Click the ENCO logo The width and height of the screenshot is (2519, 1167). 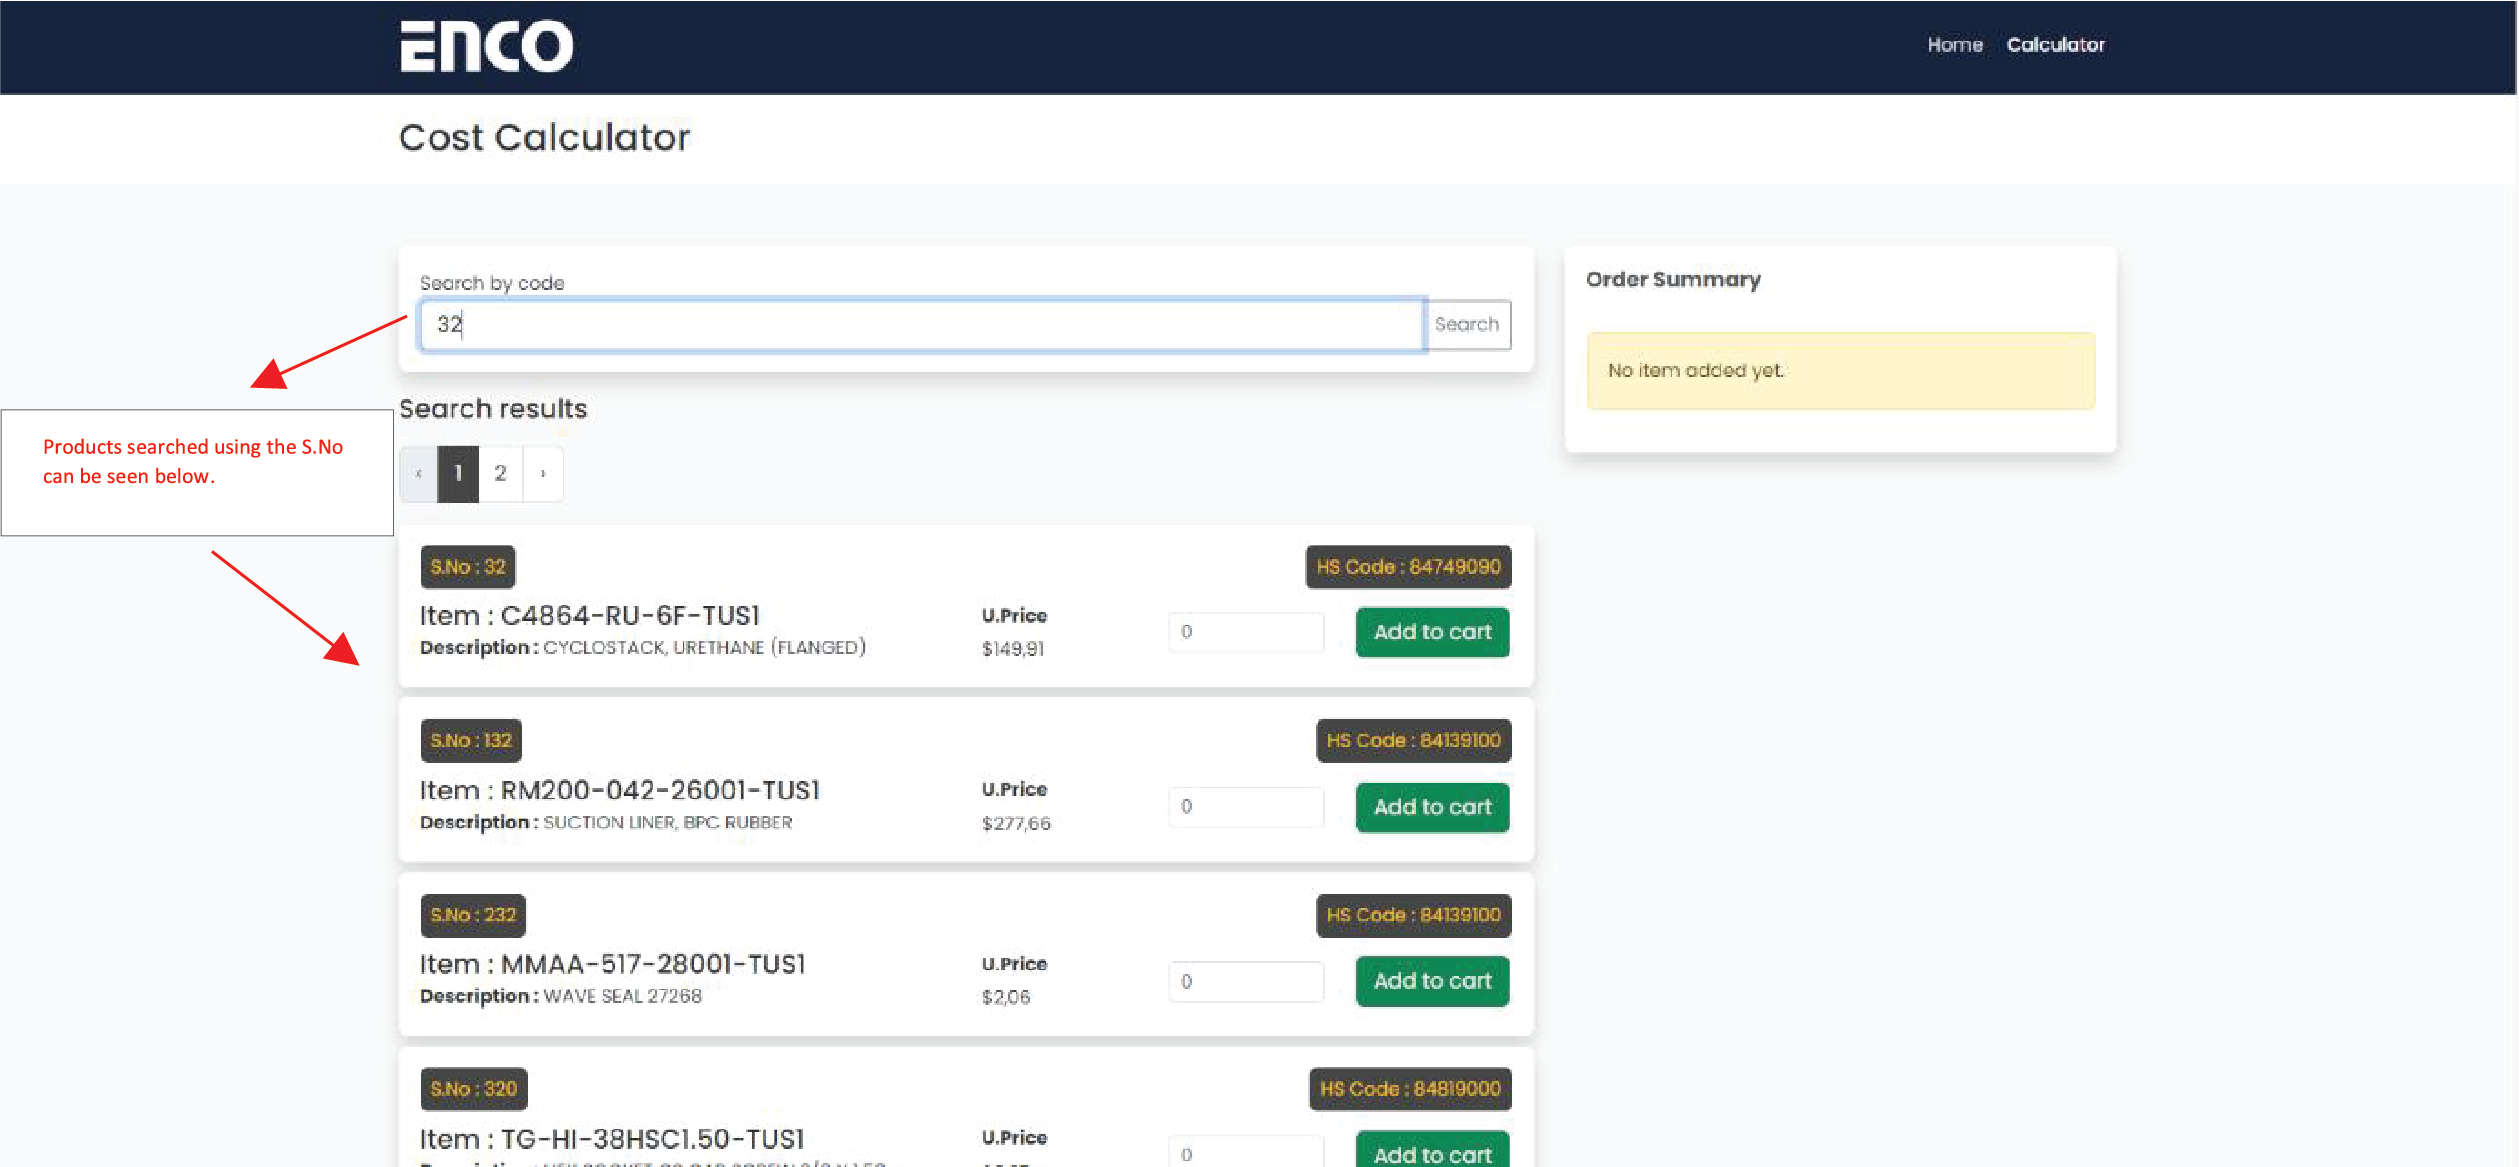click(x=486, y=45)
